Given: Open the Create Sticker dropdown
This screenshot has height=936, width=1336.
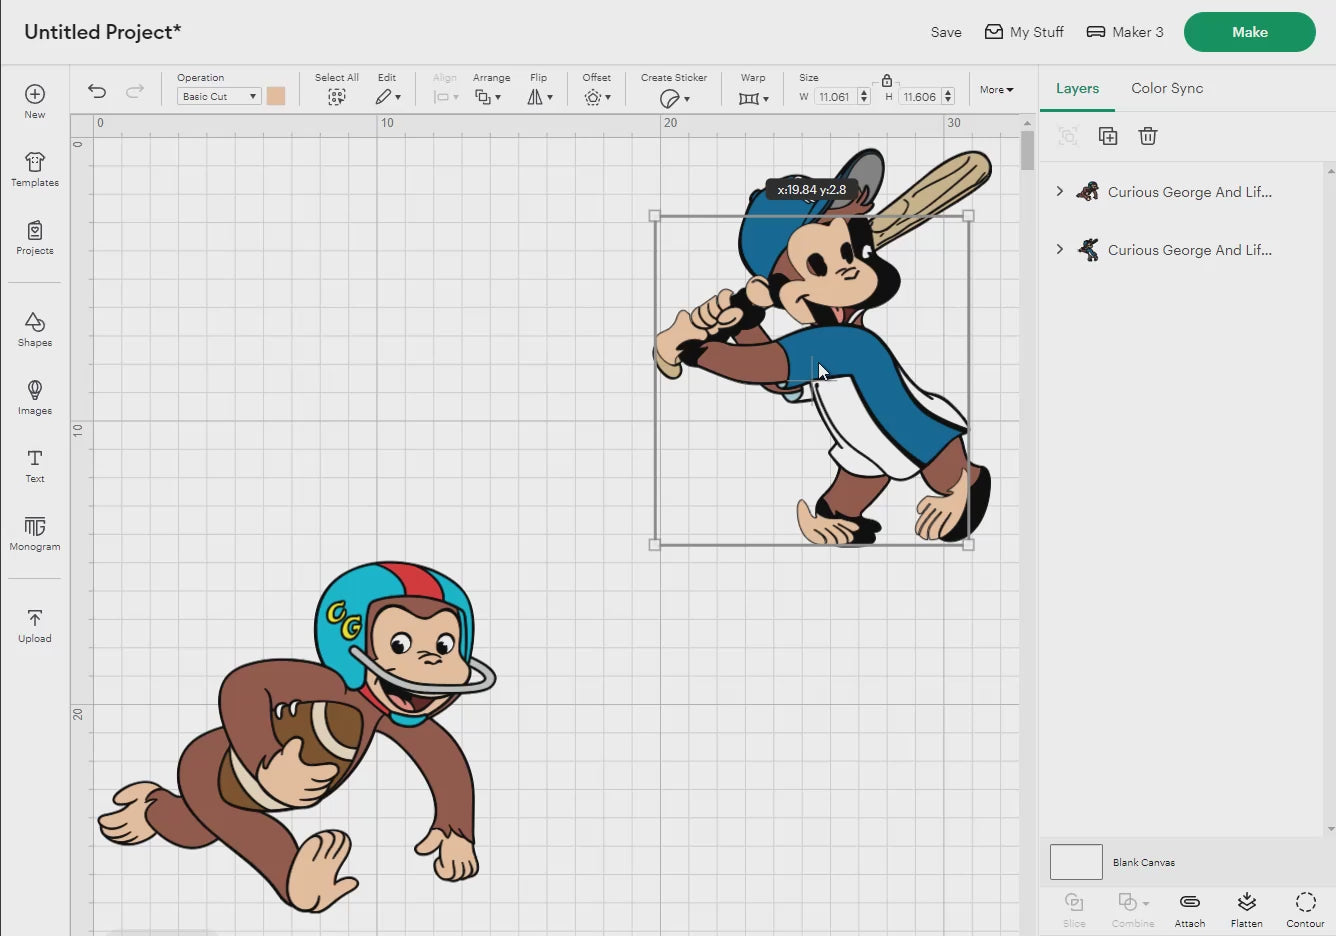Looking at the screenshot, I should tap(675, 98).
